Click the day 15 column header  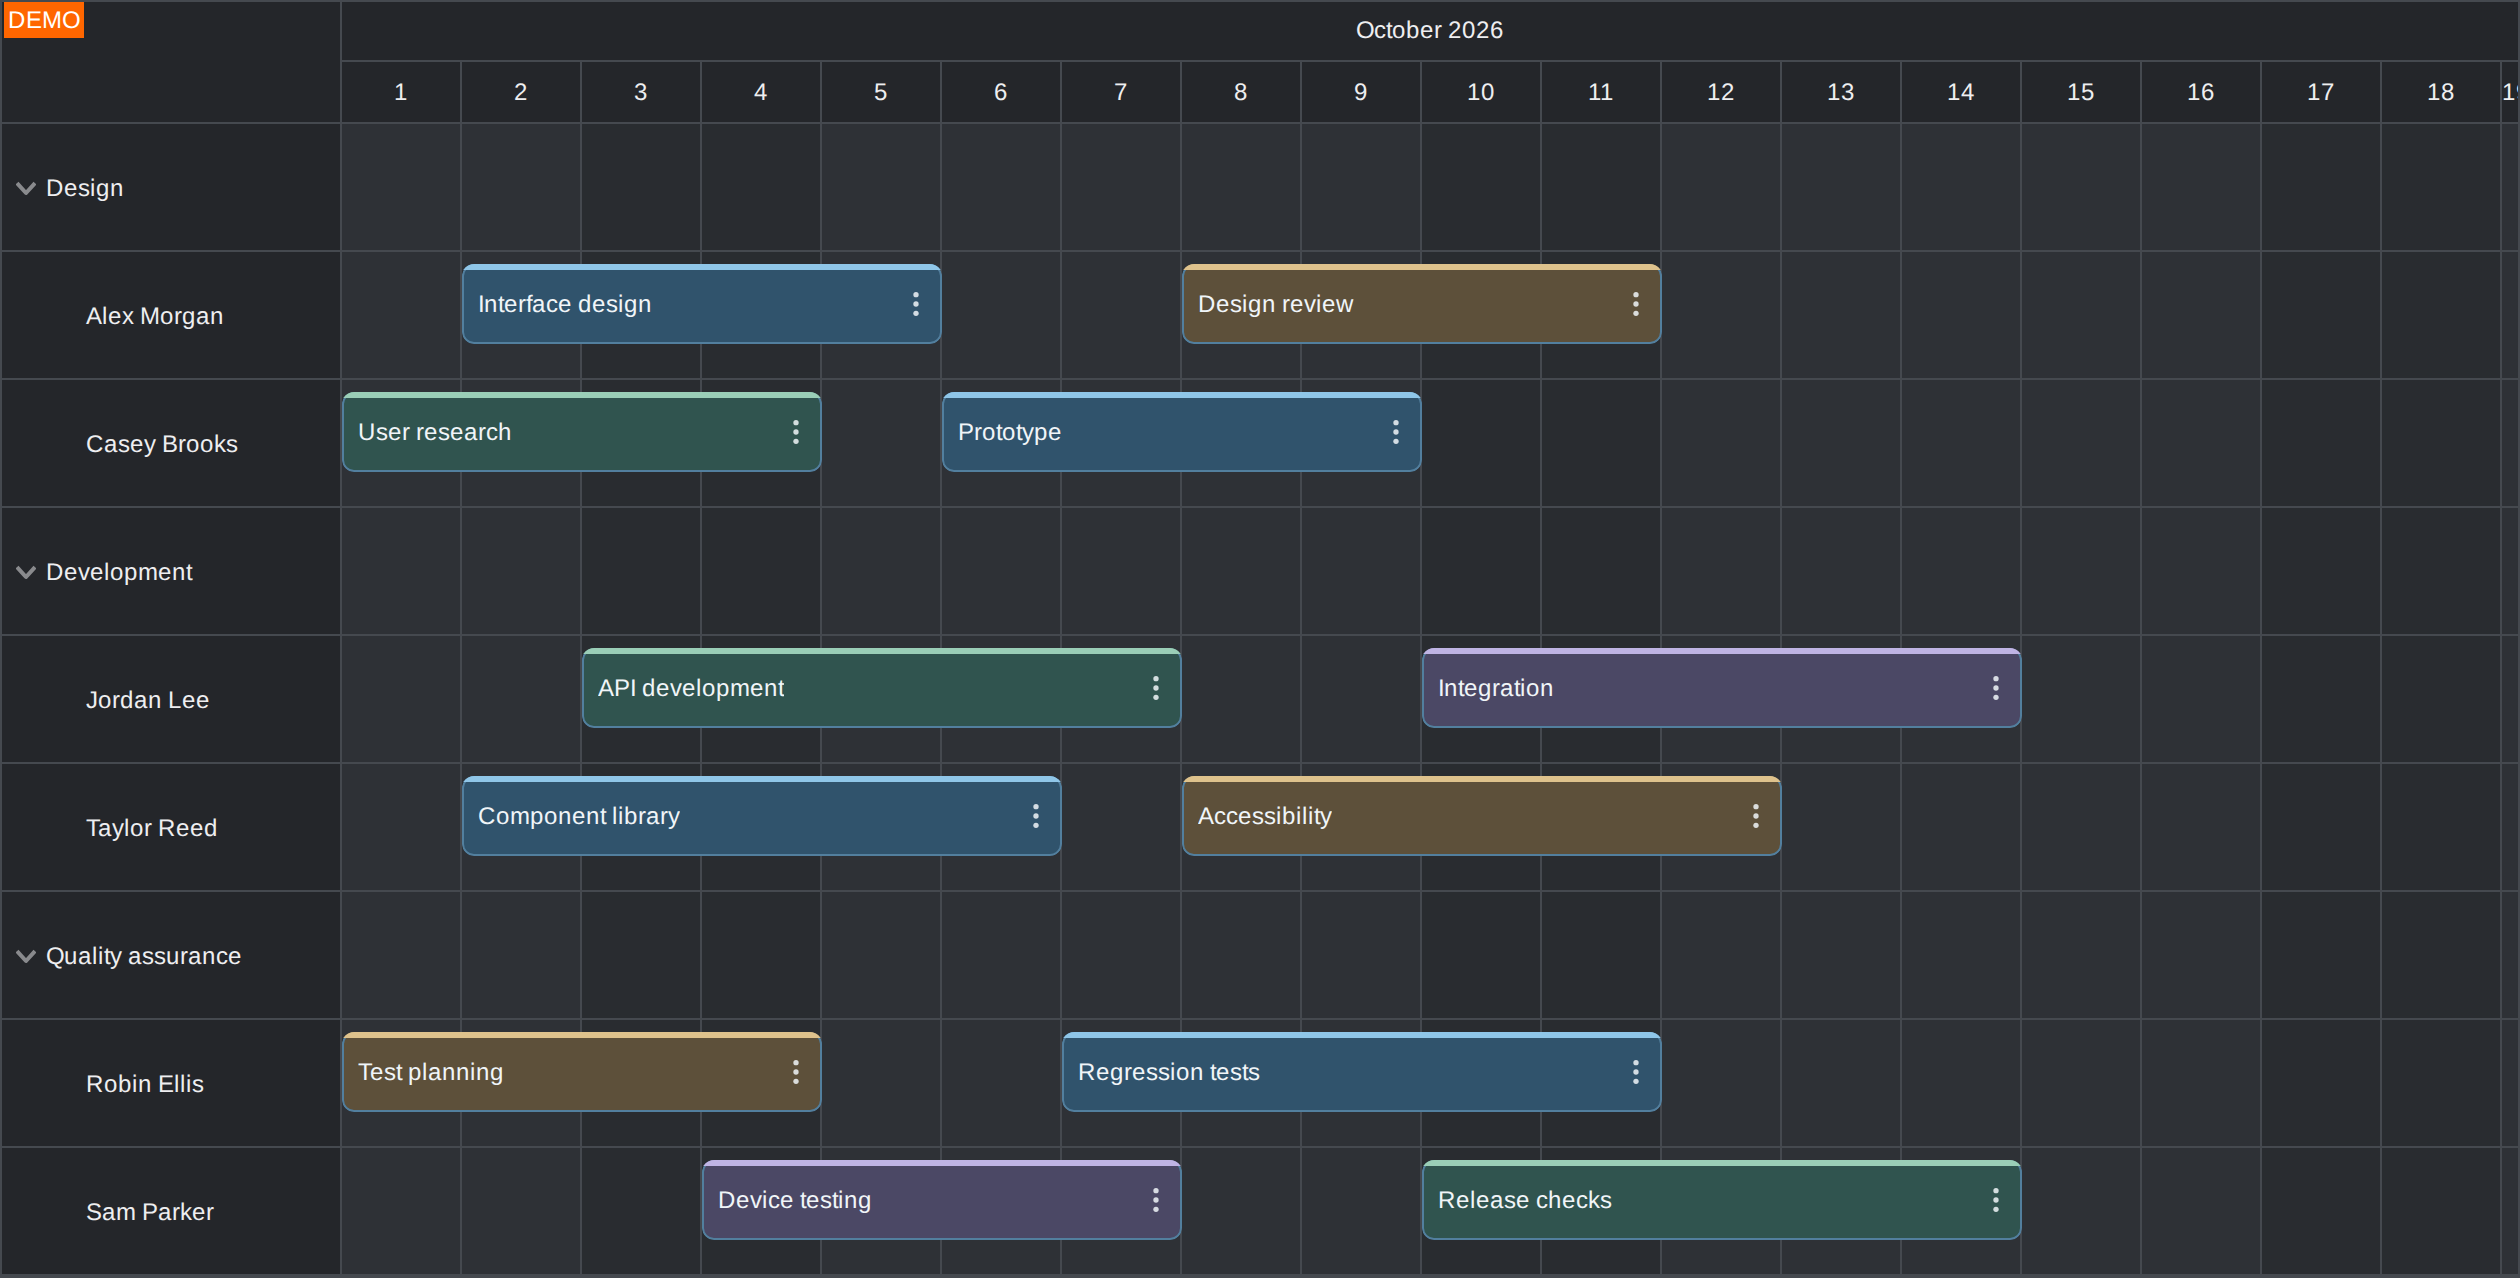coord(2080,92)
